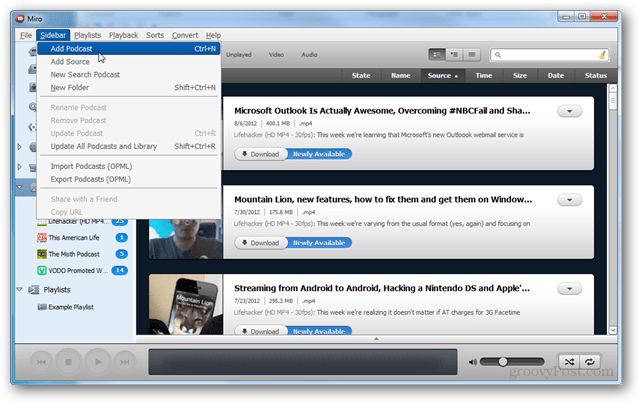Click the VODO feed icon

[x=42, y=271]
